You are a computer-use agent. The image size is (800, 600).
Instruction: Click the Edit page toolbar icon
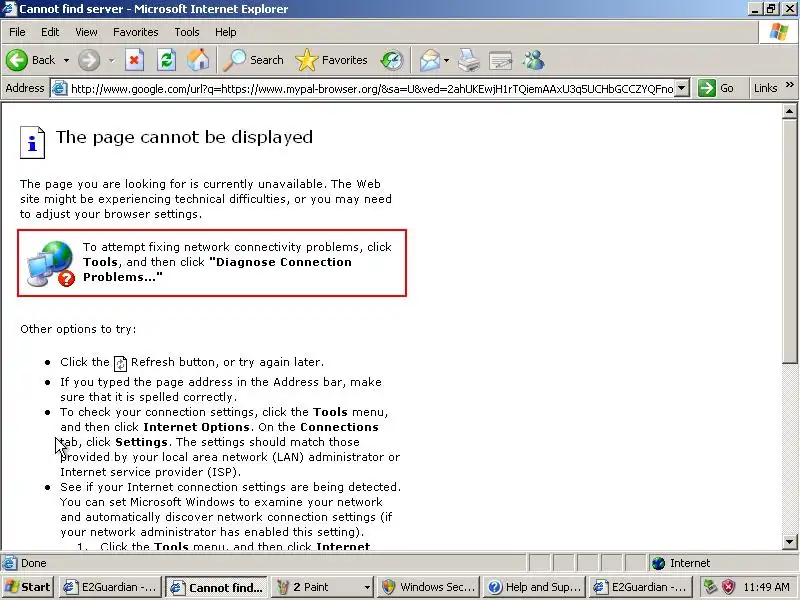[x=501, y=60]
